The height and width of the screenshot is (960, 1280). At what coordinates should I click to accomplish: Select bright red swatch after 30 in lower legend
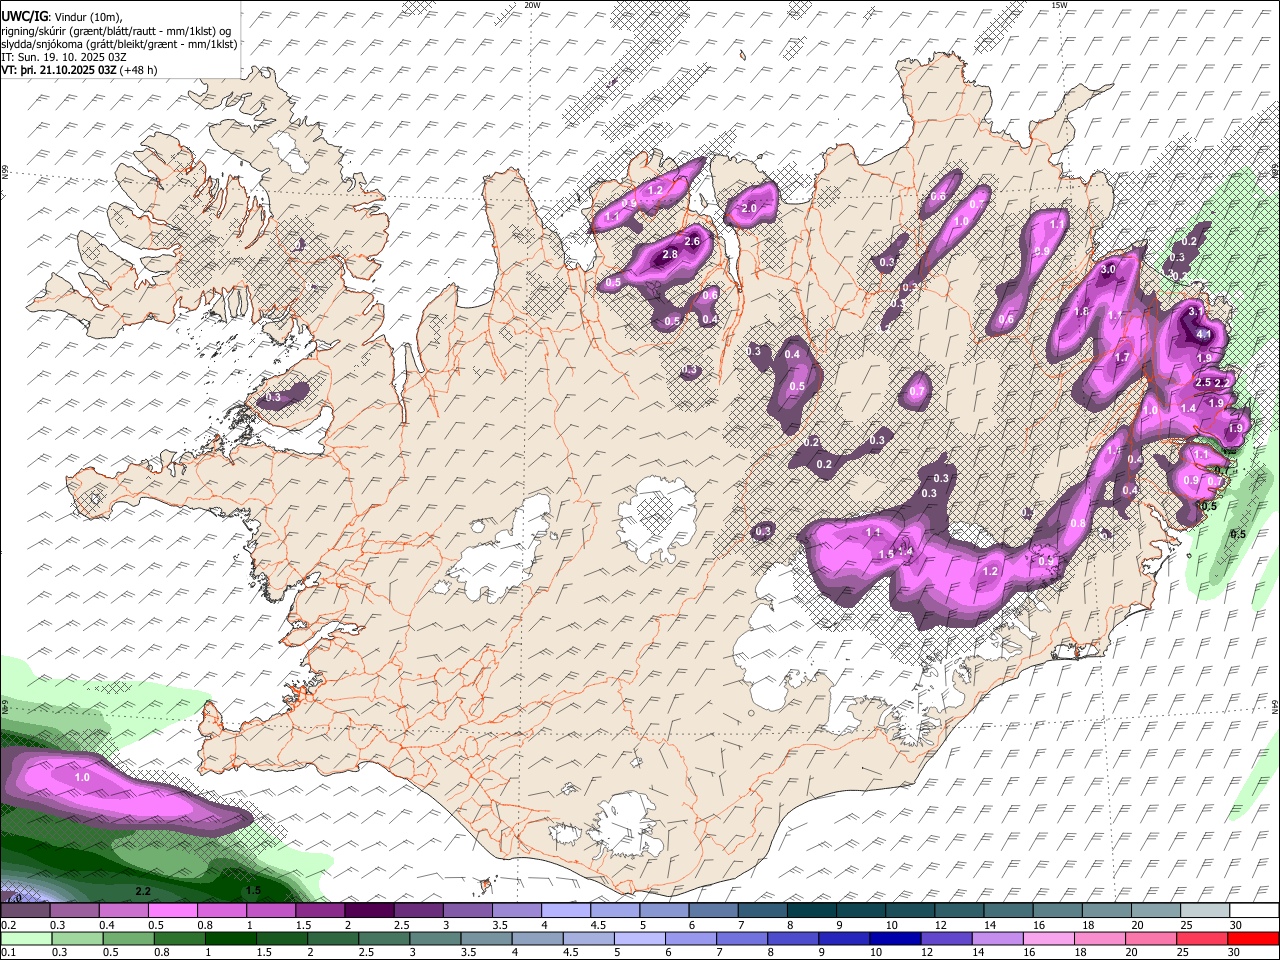tap(1254, 938)
